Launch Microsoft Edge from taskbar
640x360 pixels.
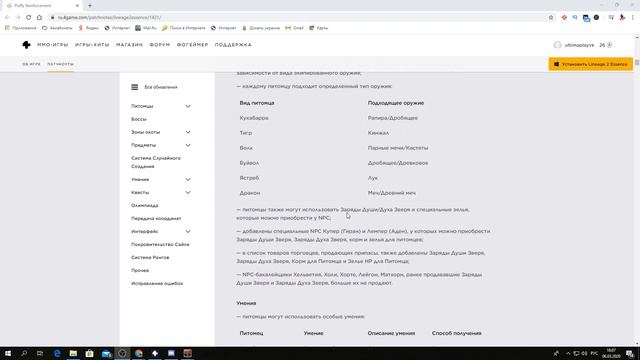point(57,353)
